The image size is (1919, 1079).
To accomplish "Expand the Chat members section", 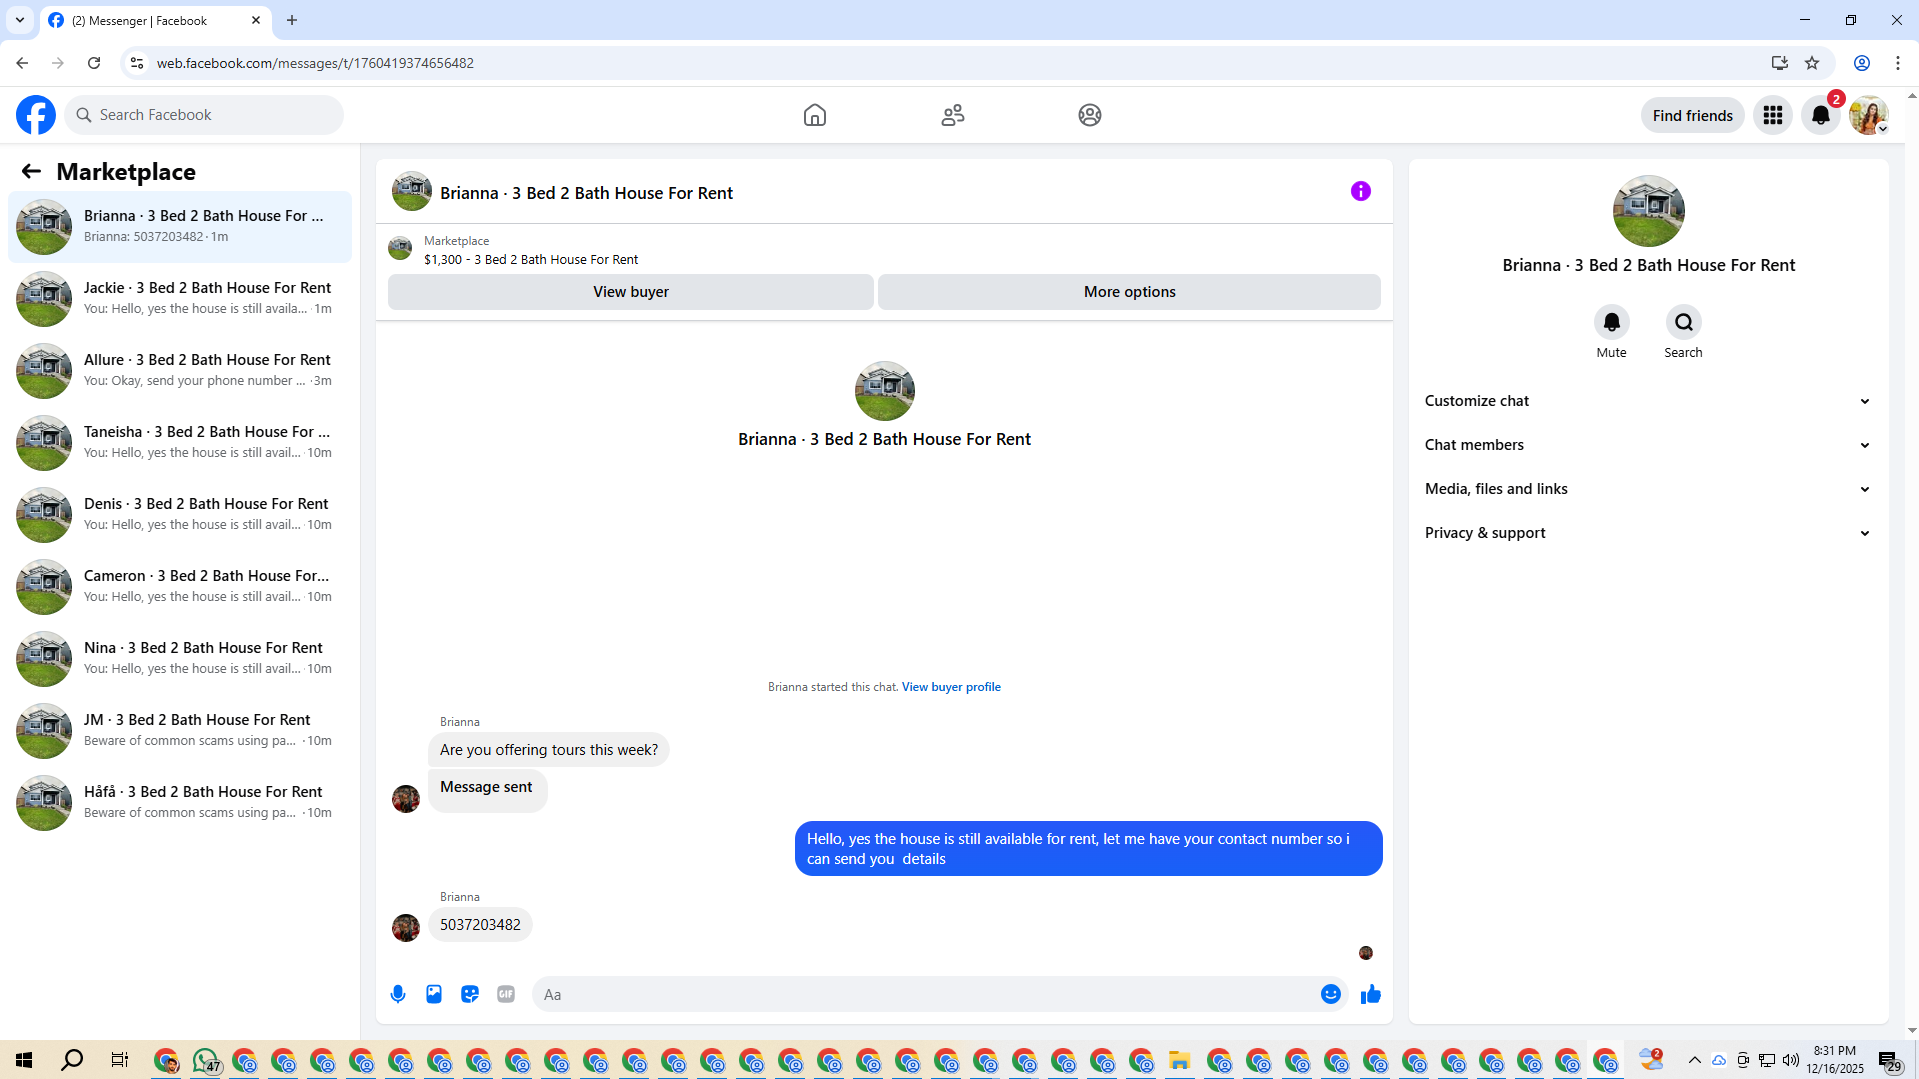I will pos(1648,445).
